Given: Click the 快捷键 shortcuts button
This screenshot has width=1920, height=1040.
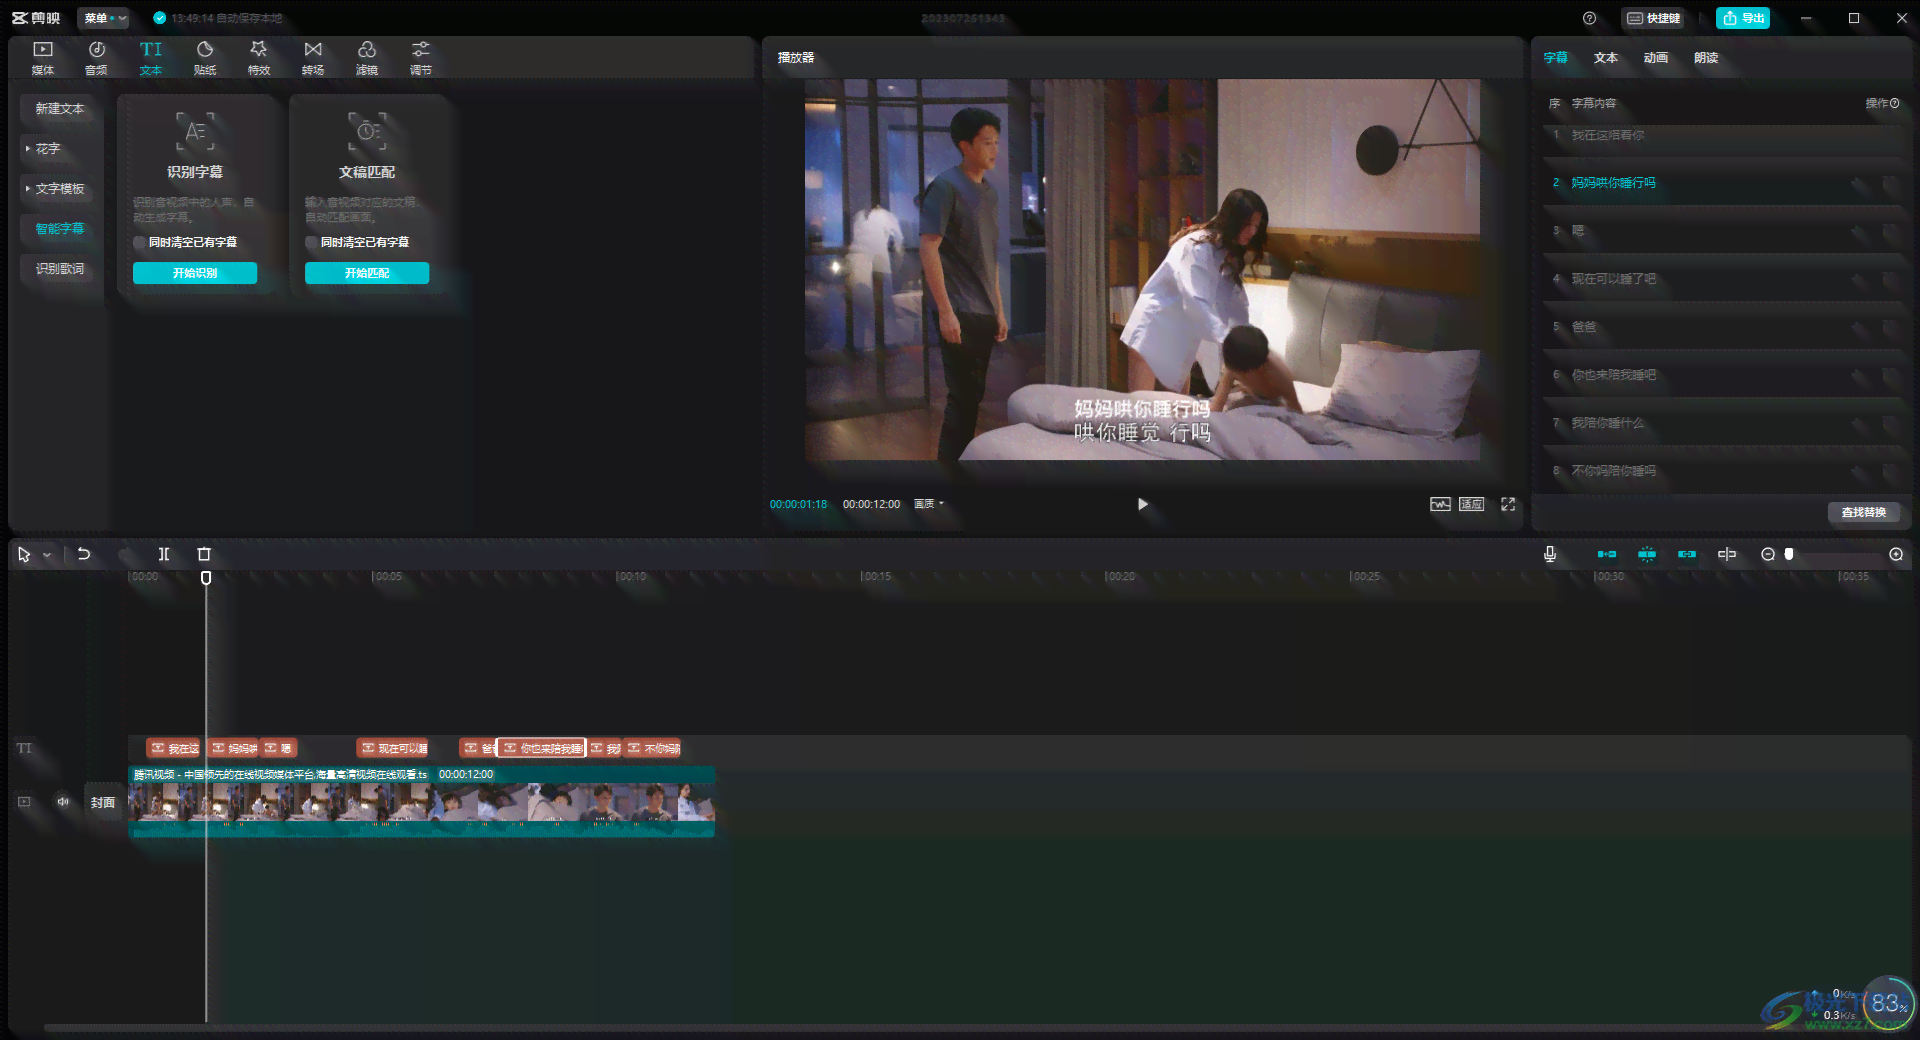Looking at the screenshot, I should point(1655,18).
